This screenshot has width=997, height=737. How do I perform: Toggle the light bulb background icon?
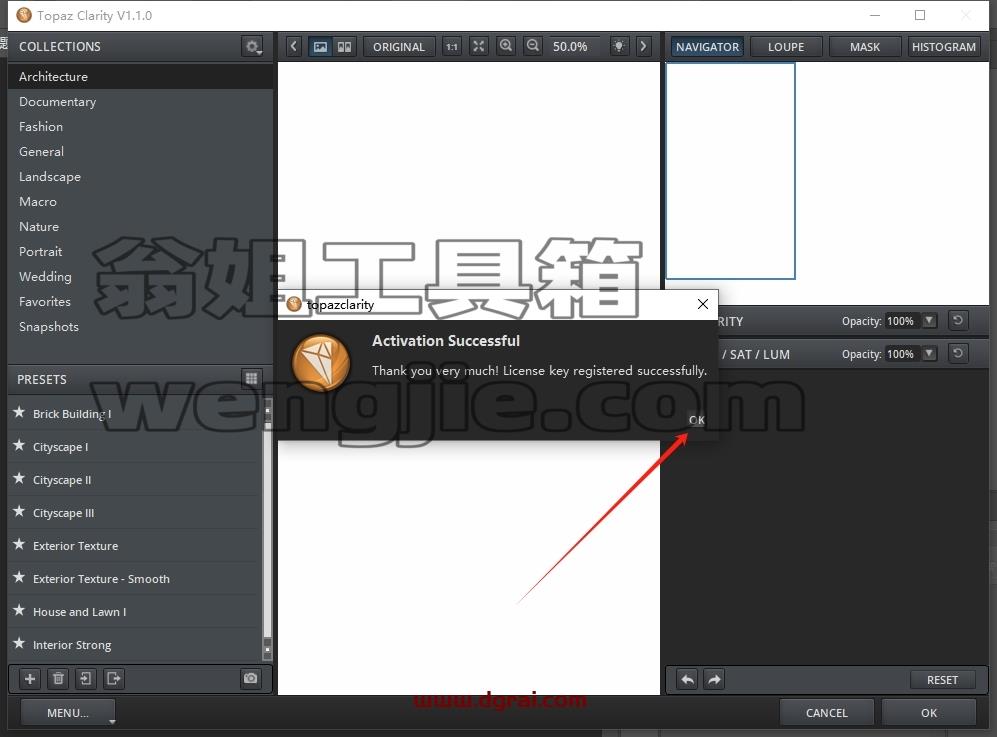[619, 46]
